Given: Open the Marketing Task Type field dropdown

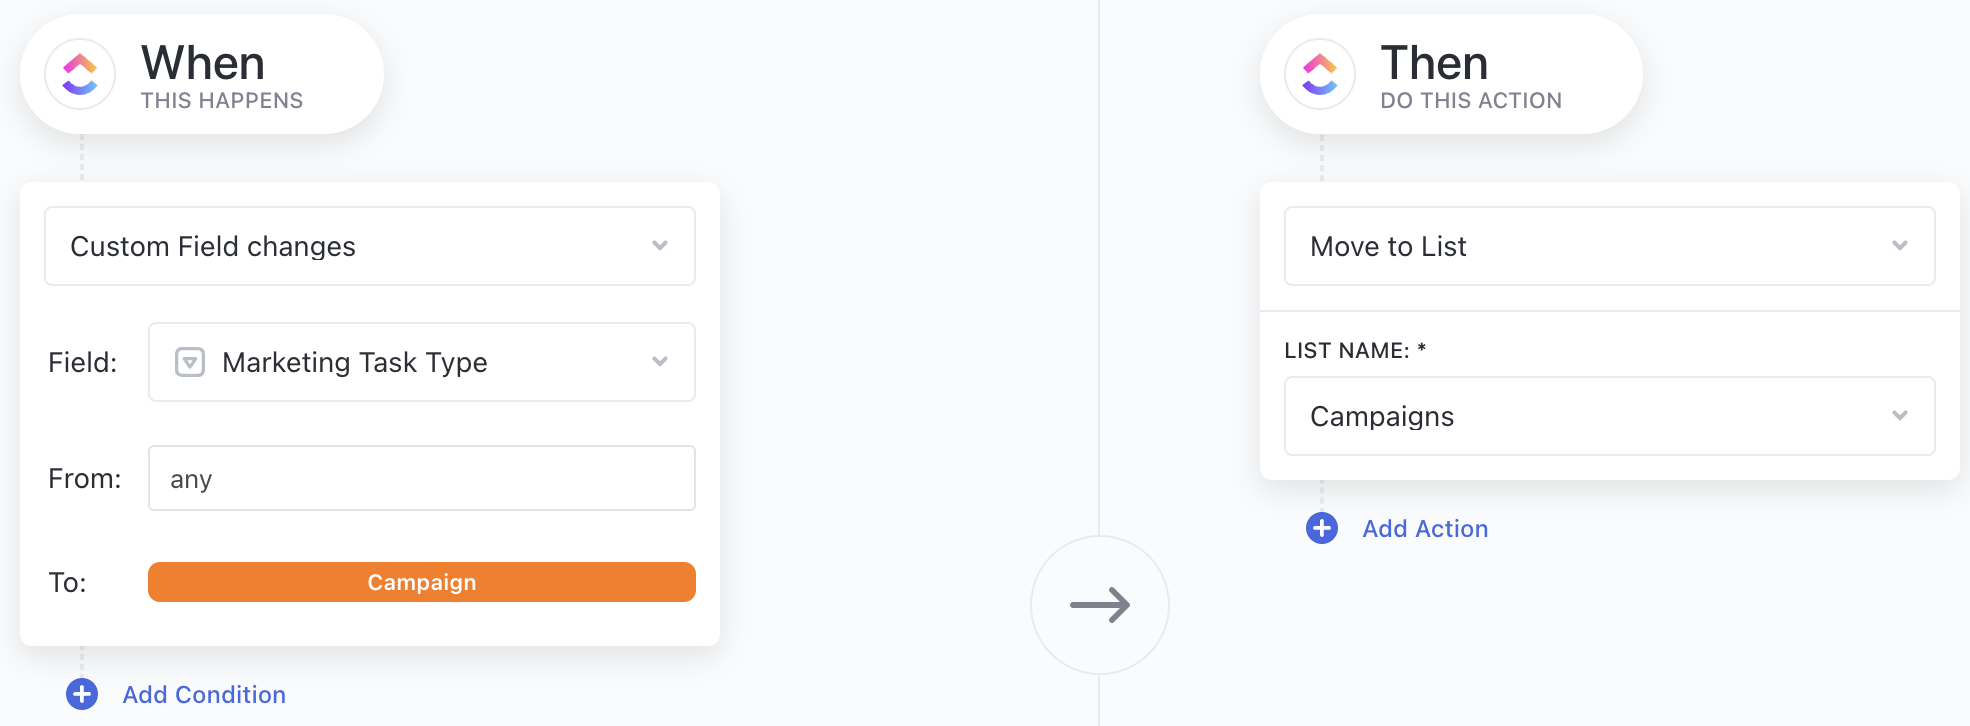Looking at the screenshot, I should [420, 362].
